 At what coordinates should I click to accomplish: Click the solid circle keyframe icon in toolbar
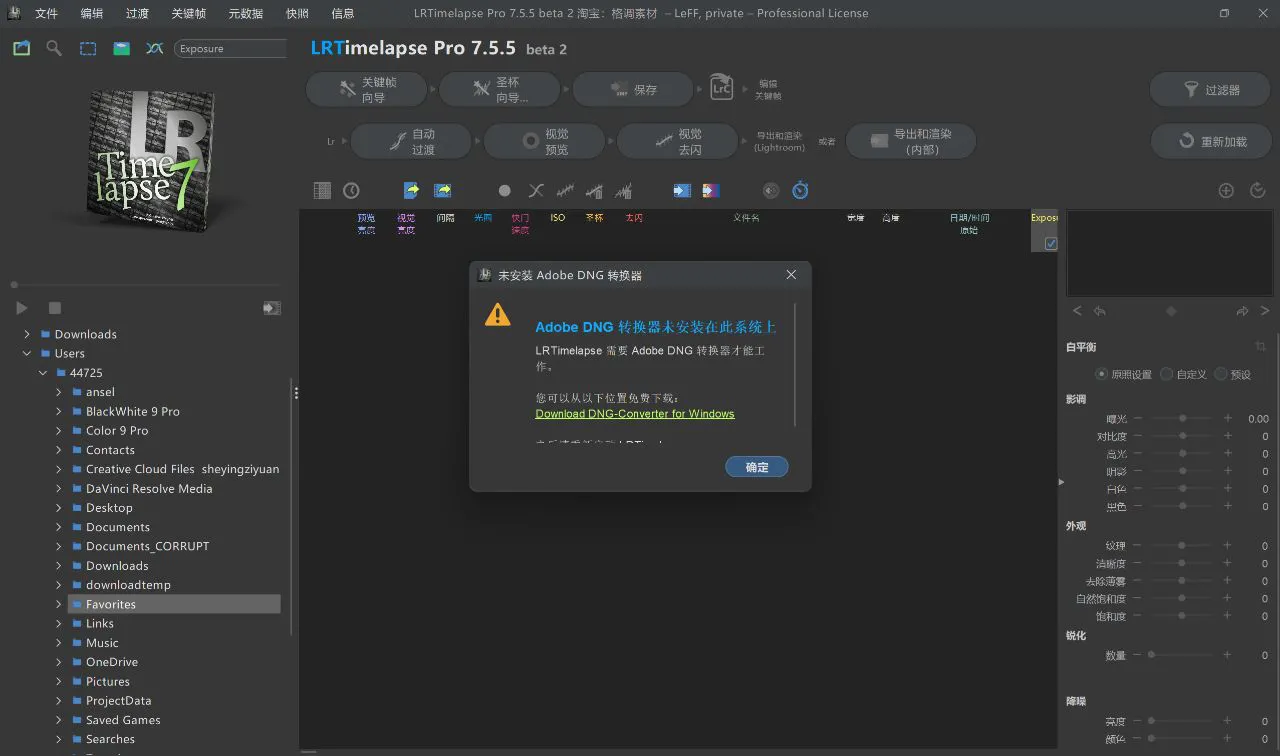click(504, 190)
